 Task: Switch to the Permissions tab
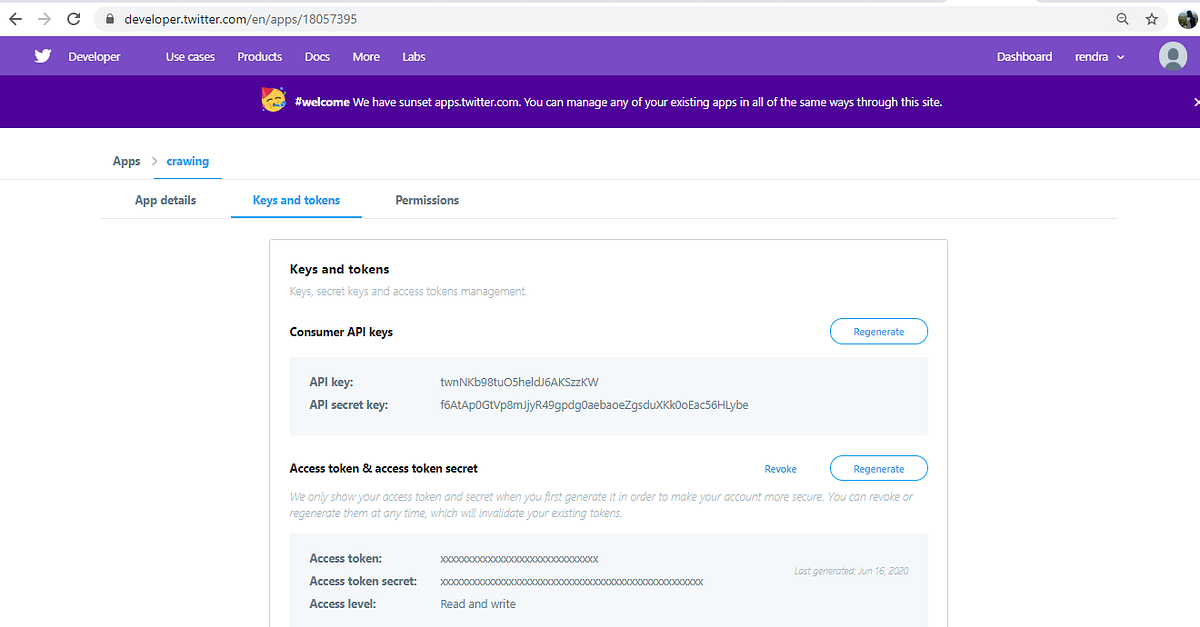point(427,200)
